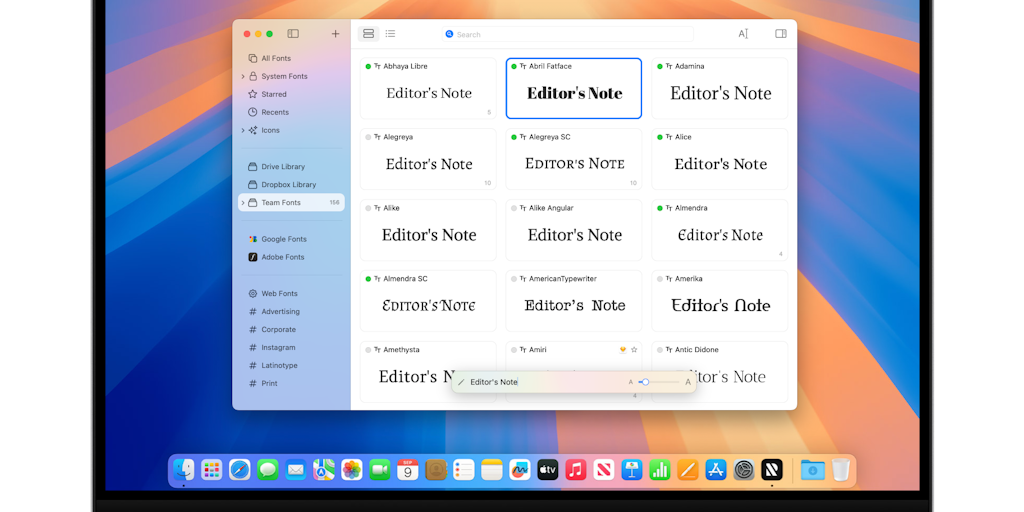Open the Advertising tag collection
1024x512 pixels.
(280, 312)
